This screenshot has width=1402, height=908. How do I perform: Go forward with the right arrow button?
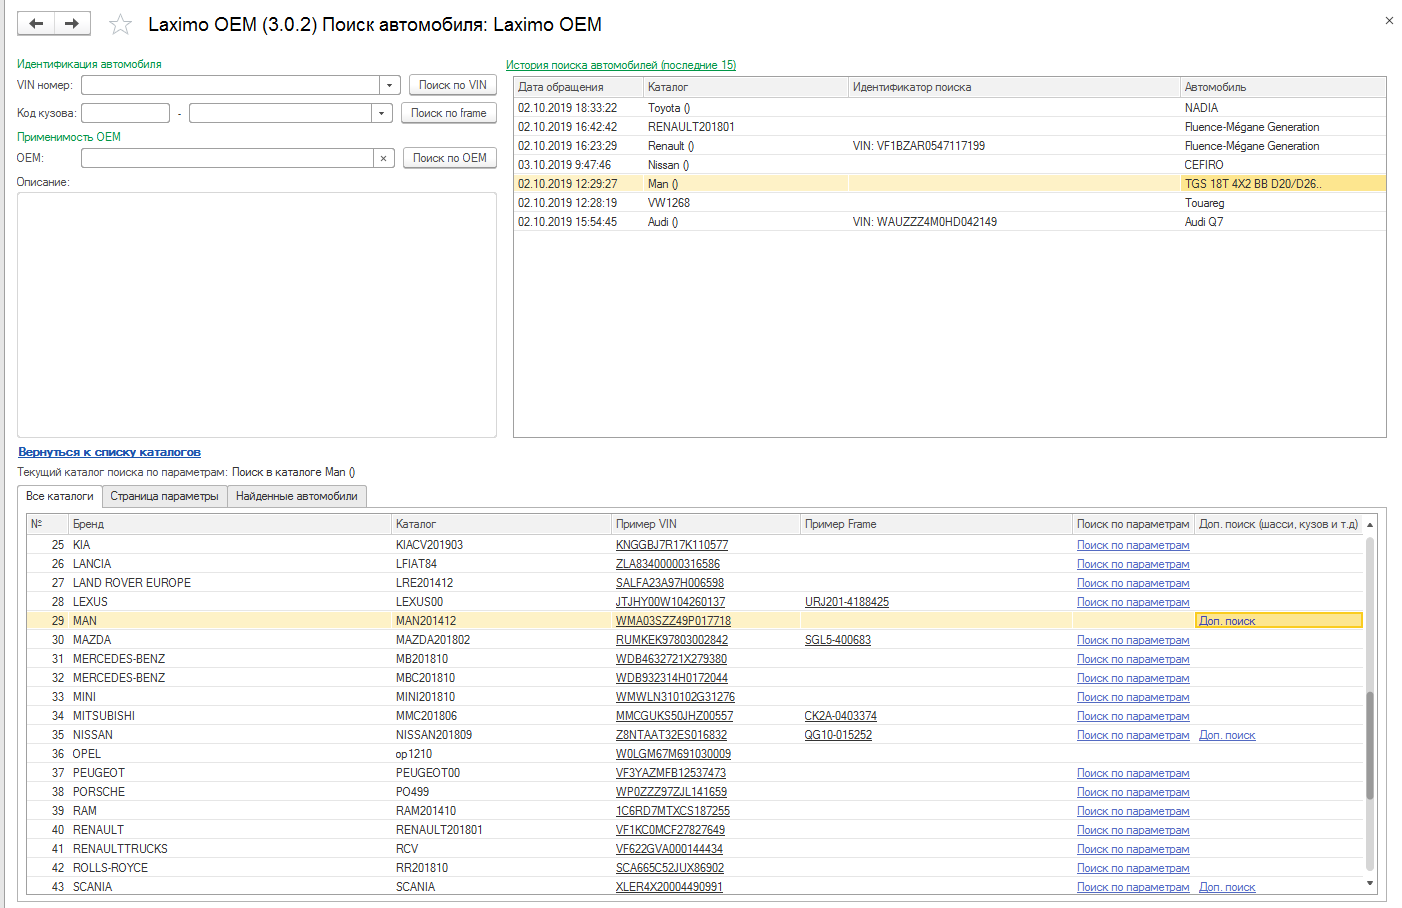72,23
